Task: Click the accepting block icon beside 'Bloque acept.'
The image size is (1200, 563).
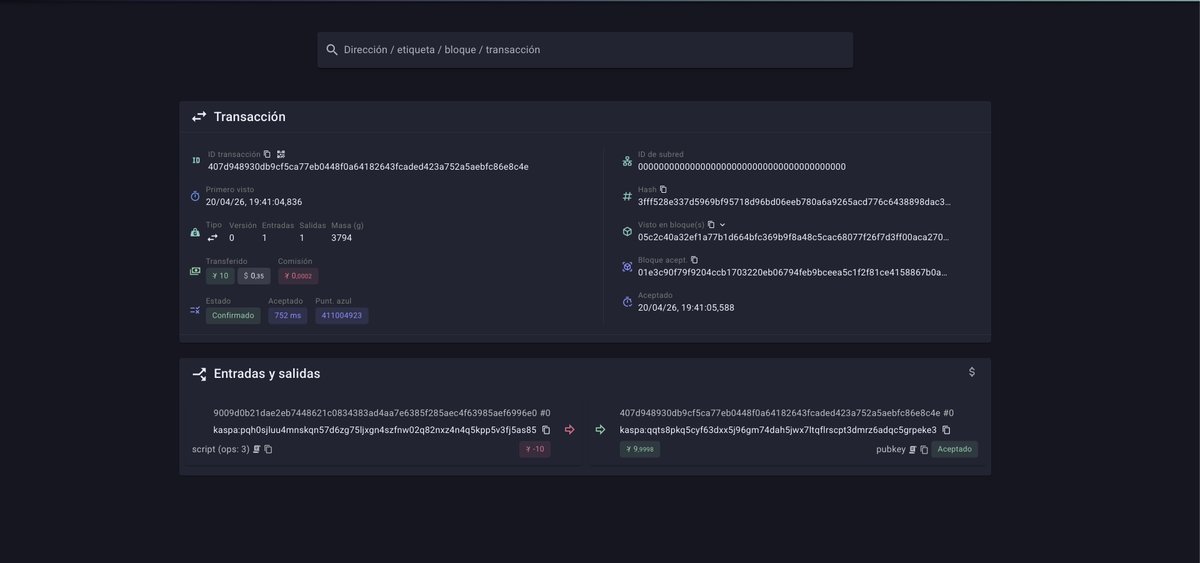Action: click(x=627, y=266)
